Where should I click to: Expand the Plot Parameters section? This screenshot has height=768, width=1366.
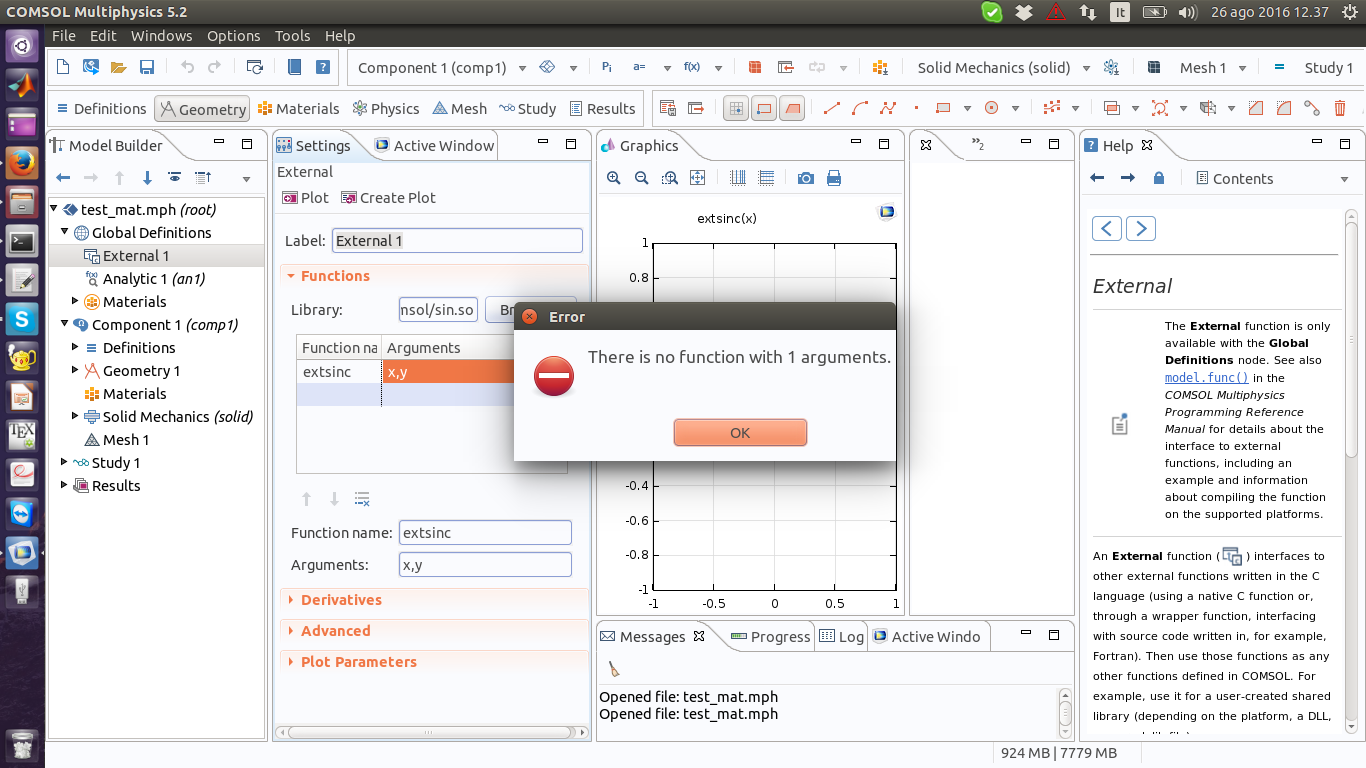pyautogui.click(x=358, y=662)
